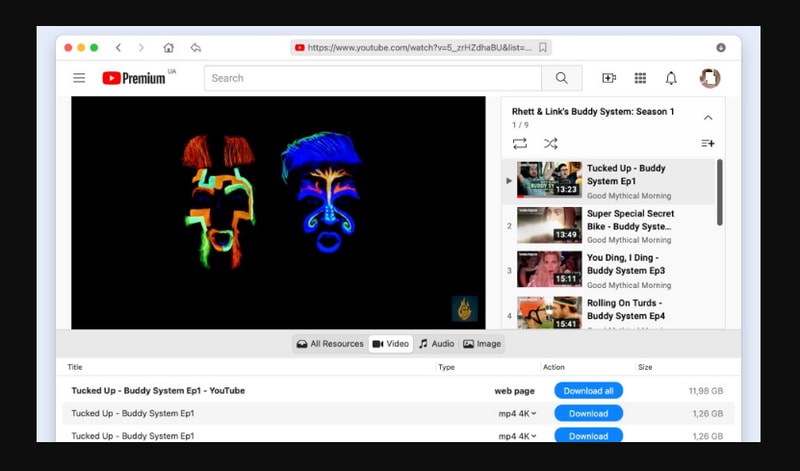Click the 11,98 GB size value
This screenshot has width=800, height=471.
tap(706, 391)
